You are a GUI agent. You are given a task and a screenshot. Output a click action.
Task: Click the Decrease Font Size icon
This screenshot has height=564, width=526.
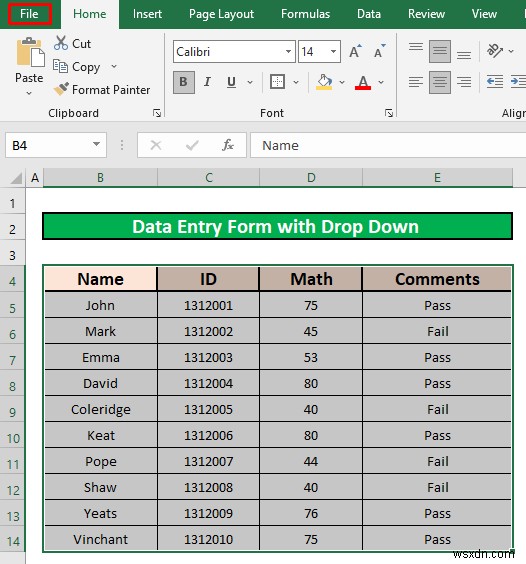(380, 51)
